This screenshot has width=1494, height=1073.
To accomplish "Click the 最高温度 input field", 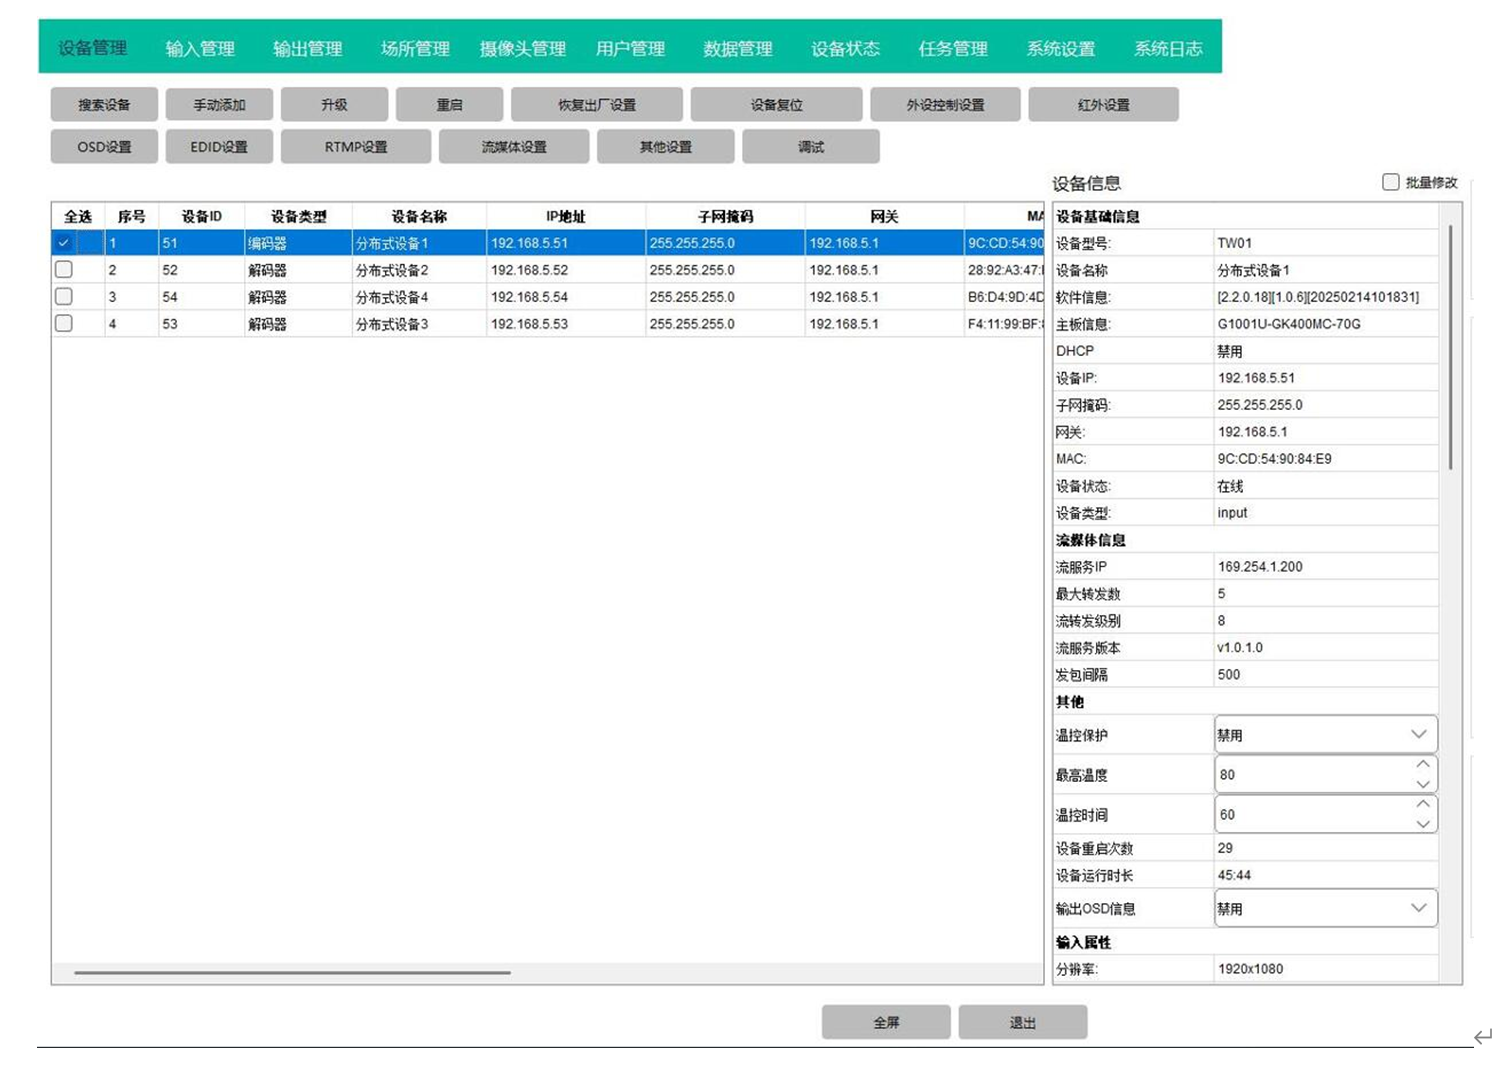I will 1310,775.
